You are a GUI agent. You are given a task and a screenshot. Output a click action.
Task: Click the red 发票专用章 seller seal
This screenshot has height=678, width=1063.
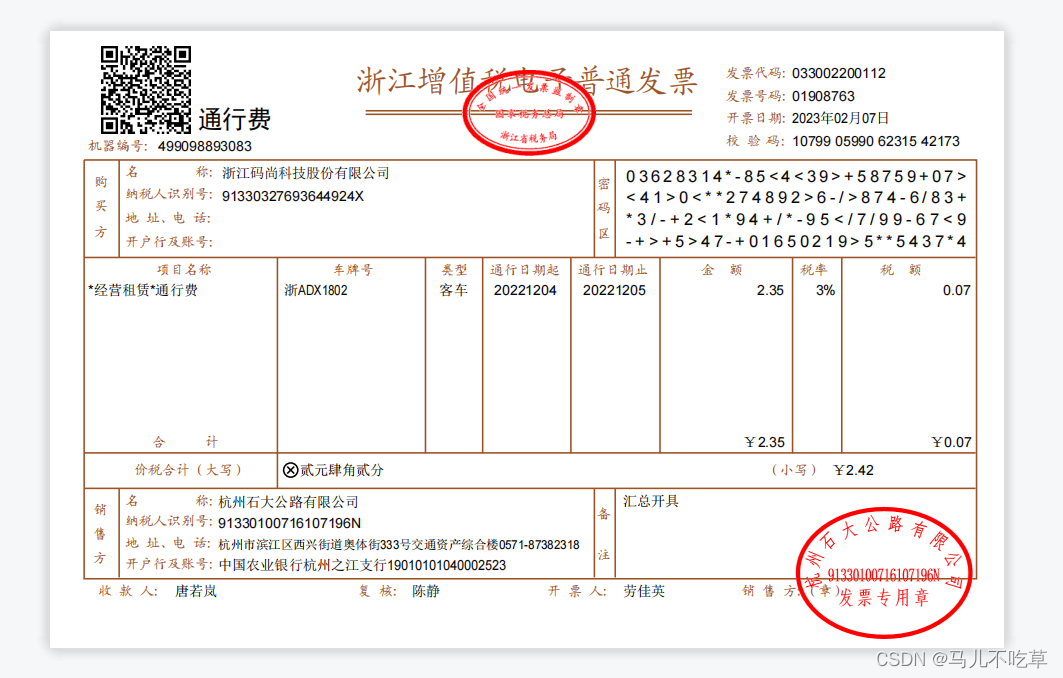pos(883,573)
